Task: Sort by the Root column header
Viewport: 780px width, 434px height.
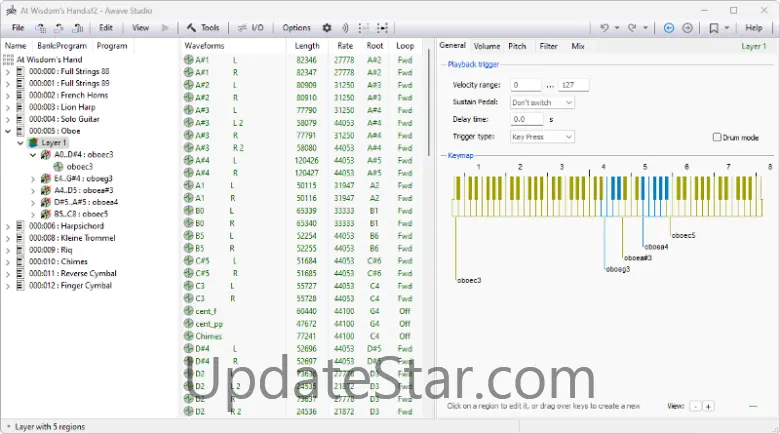Action: click(x=375, y=46)
